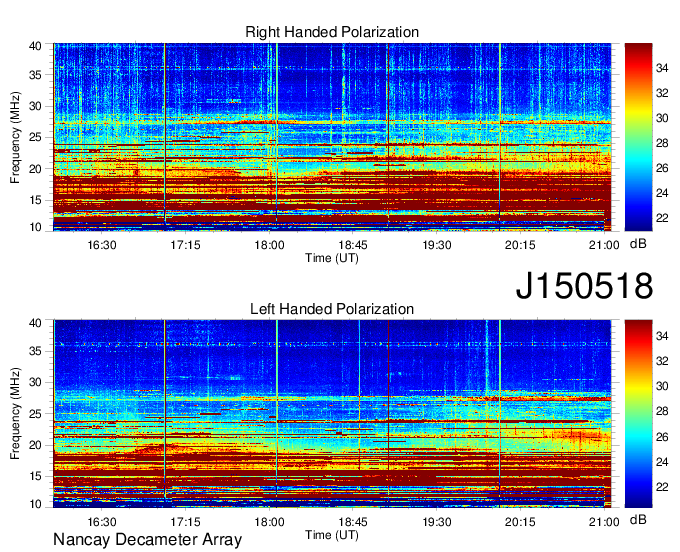
Task: Click the 34 dB label on Left Handed colorbar
Action: click(x=662, y=336)
